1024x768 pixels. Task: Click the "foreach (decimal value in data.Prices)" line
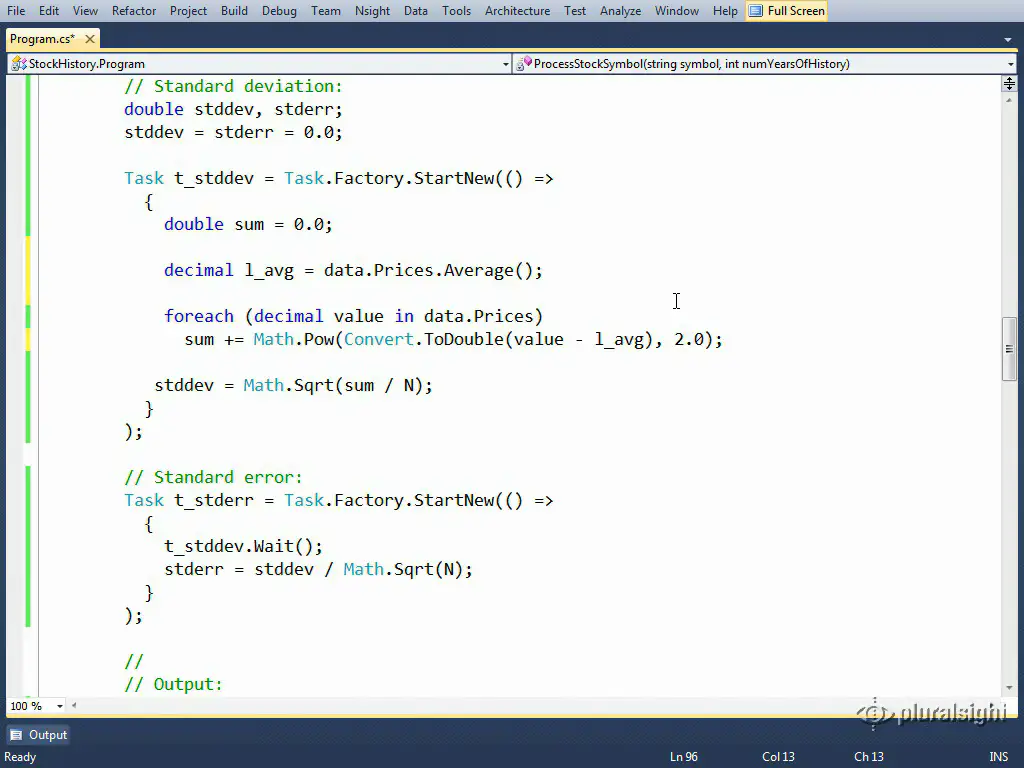pos(353,316)
